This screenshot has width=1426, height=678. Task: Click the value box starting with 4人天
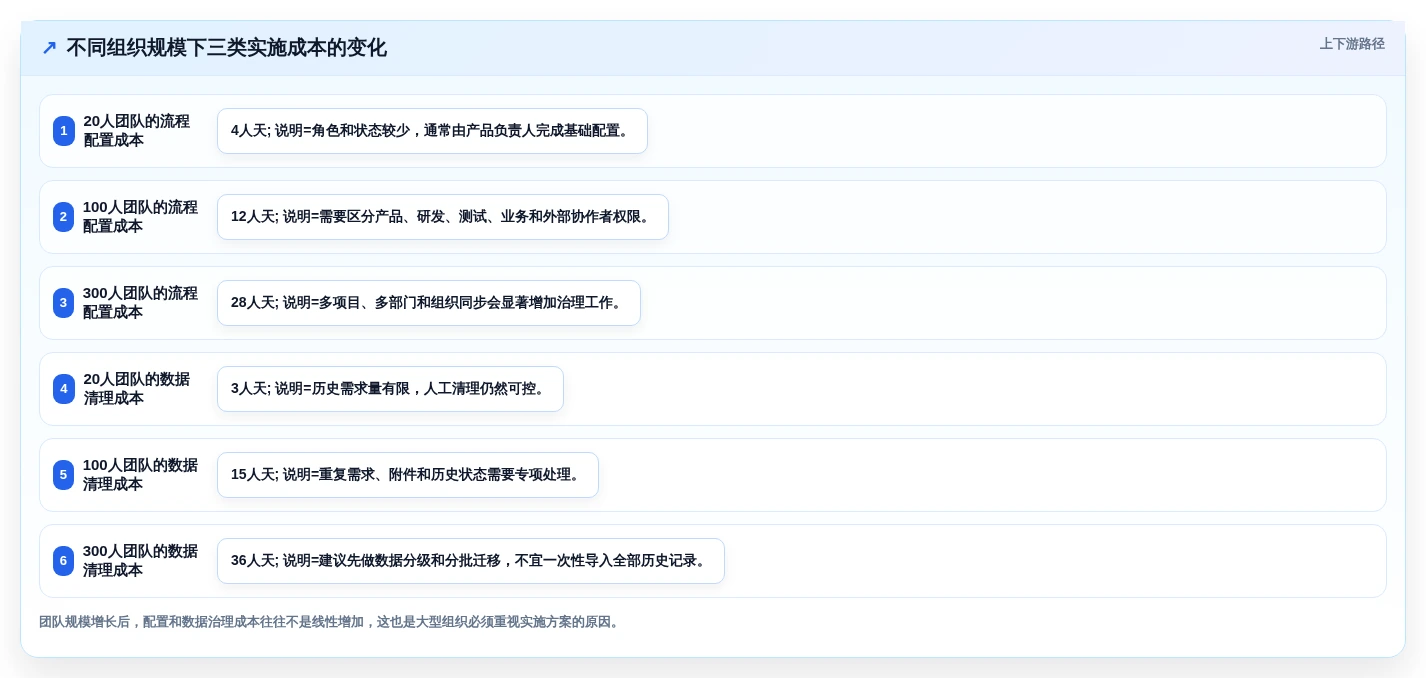click(432, 131)
